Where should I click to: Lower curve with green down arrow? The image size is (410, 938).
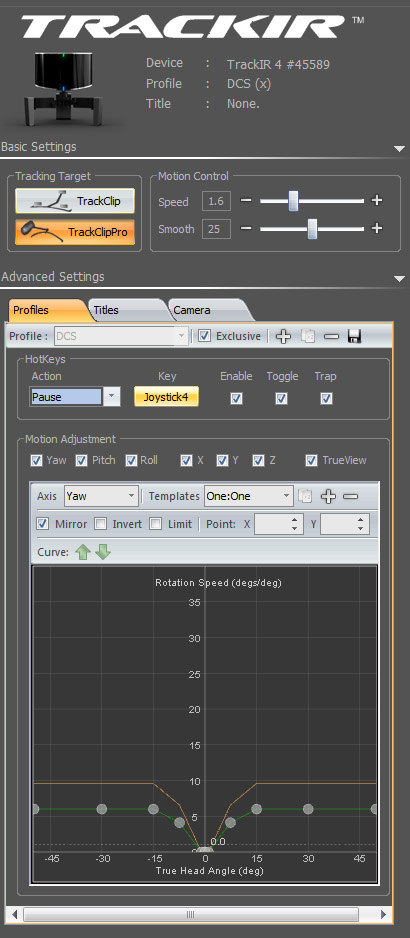pyautogui.click(x=103, y=552)
